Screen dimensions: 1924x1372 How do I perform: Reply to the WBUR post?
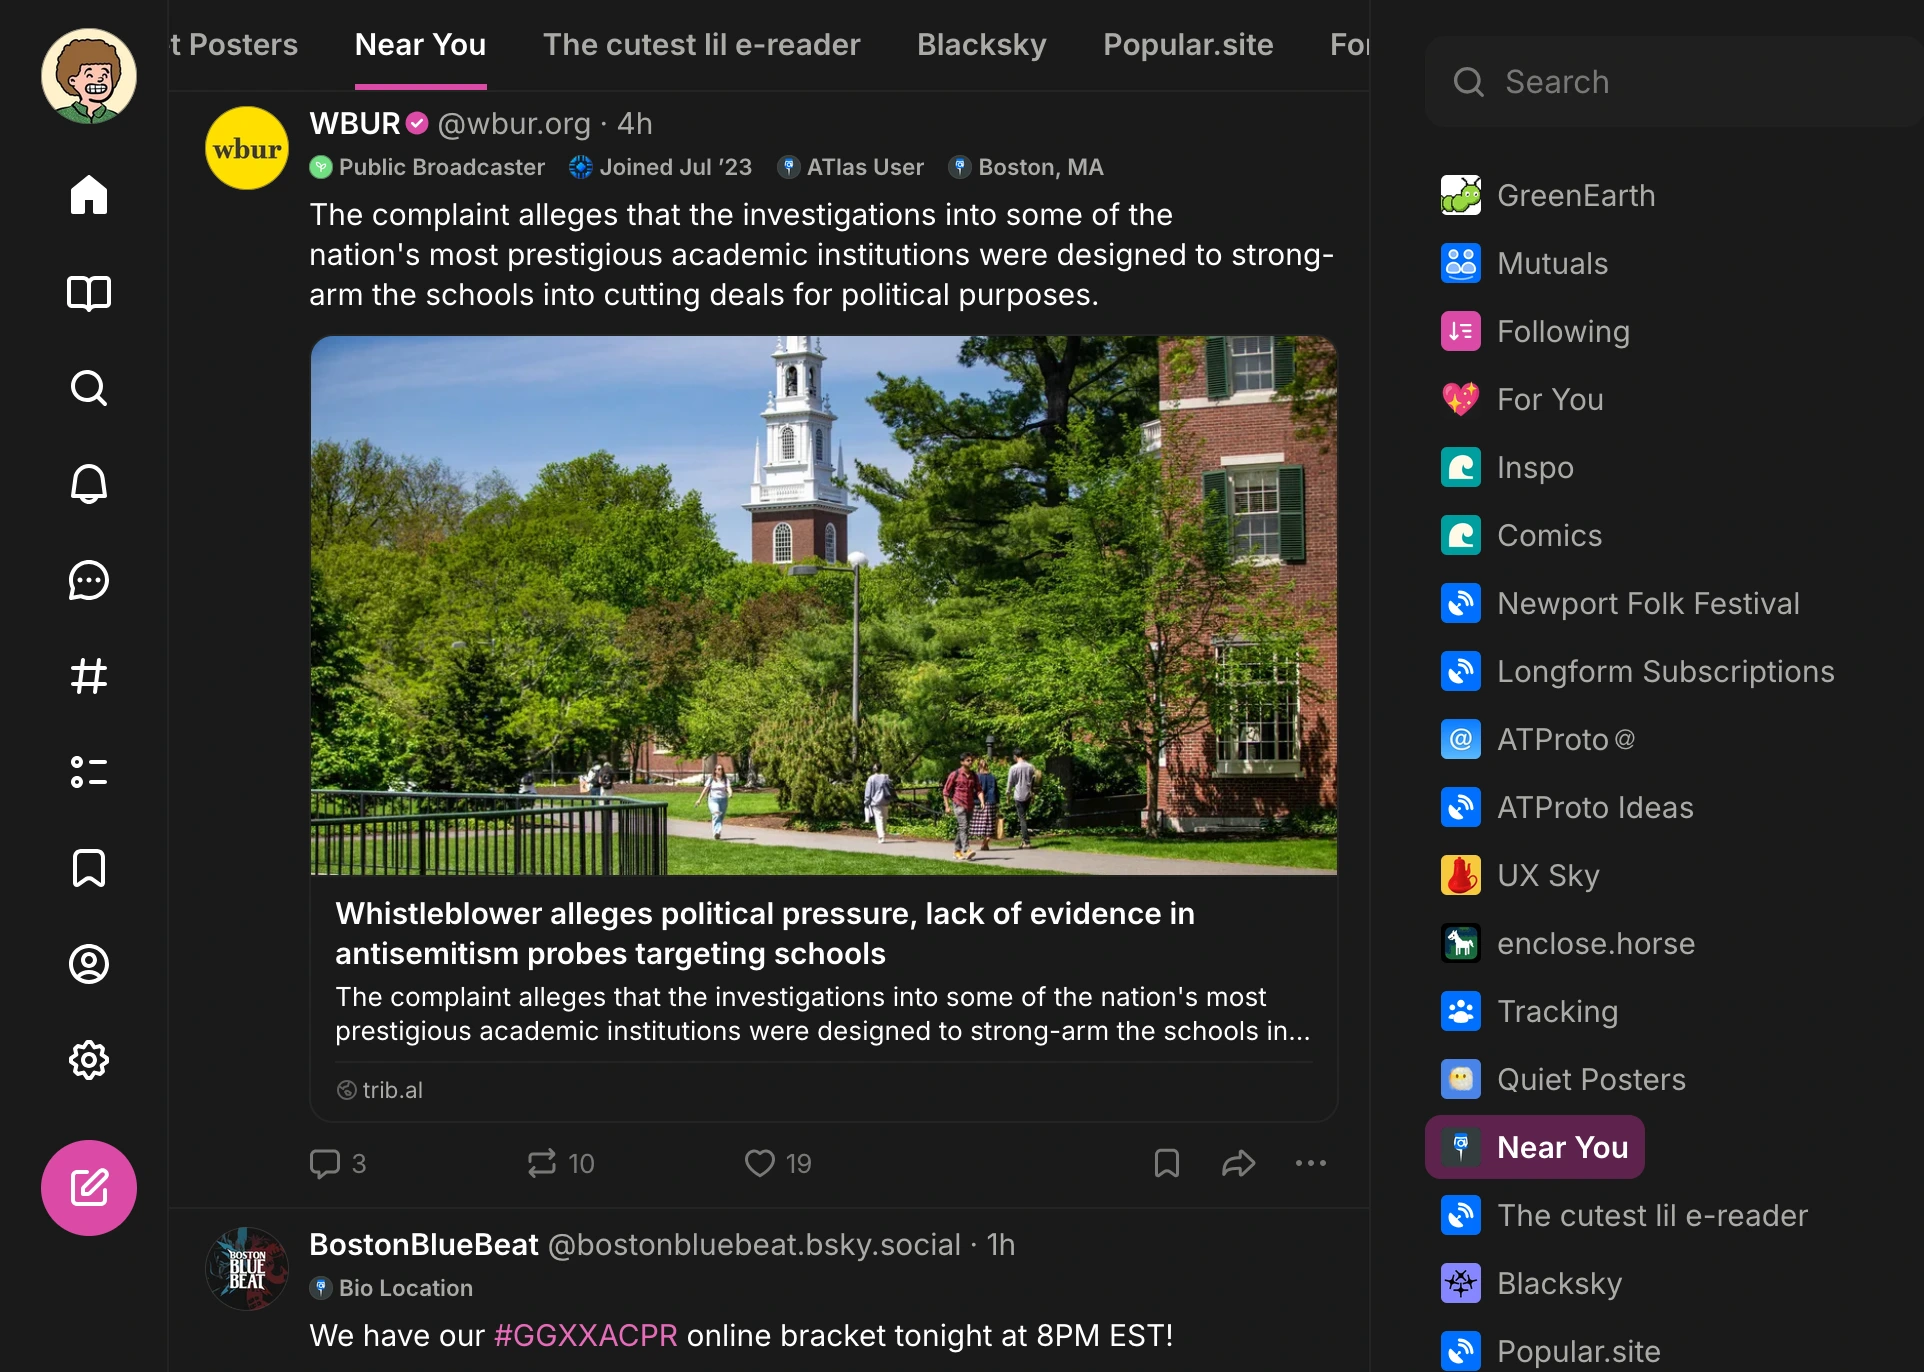click(x=338, y=1163)
